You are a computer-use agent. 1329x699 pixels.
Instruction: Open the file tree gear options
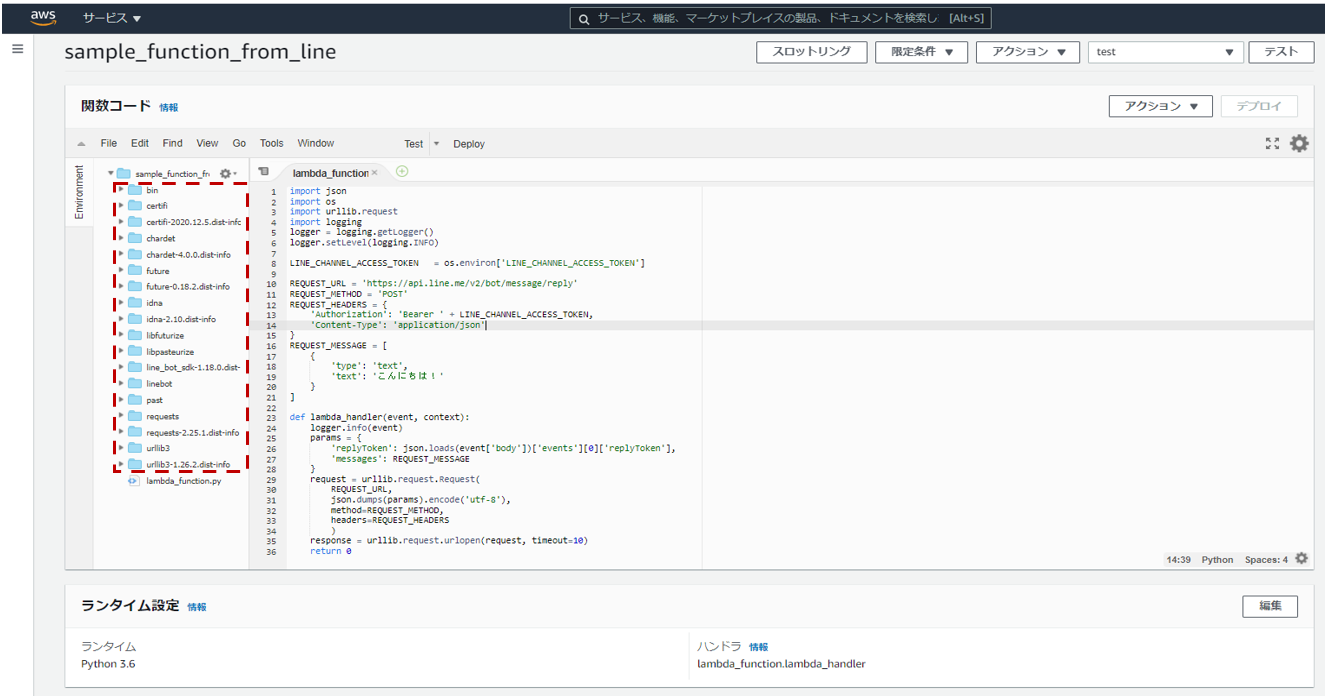[x=226, y=173]
